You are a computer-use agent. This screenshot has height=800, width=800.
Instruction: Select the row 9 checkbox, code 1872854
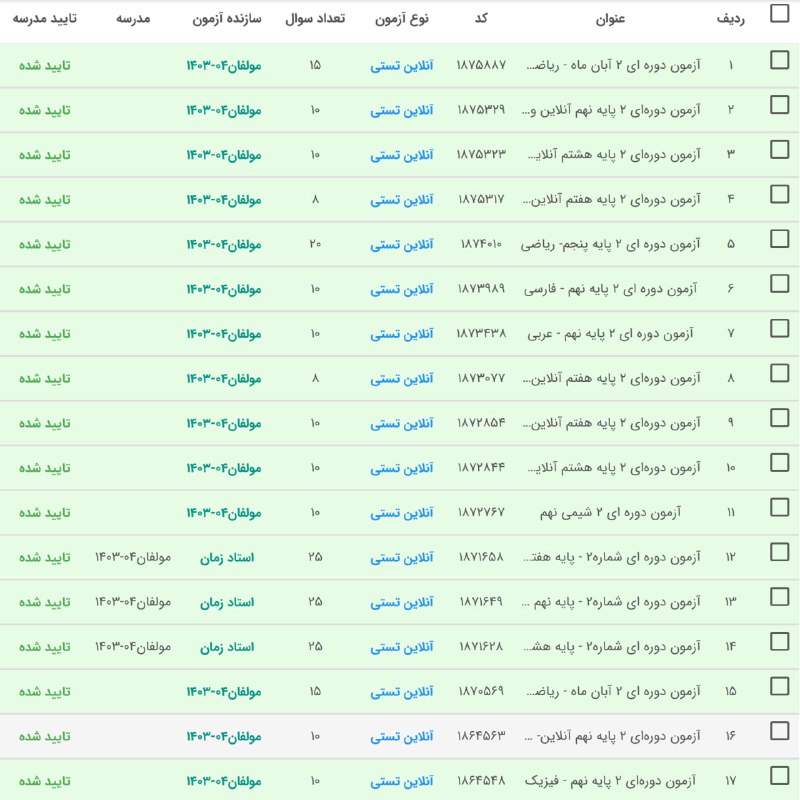click(779, 418)
